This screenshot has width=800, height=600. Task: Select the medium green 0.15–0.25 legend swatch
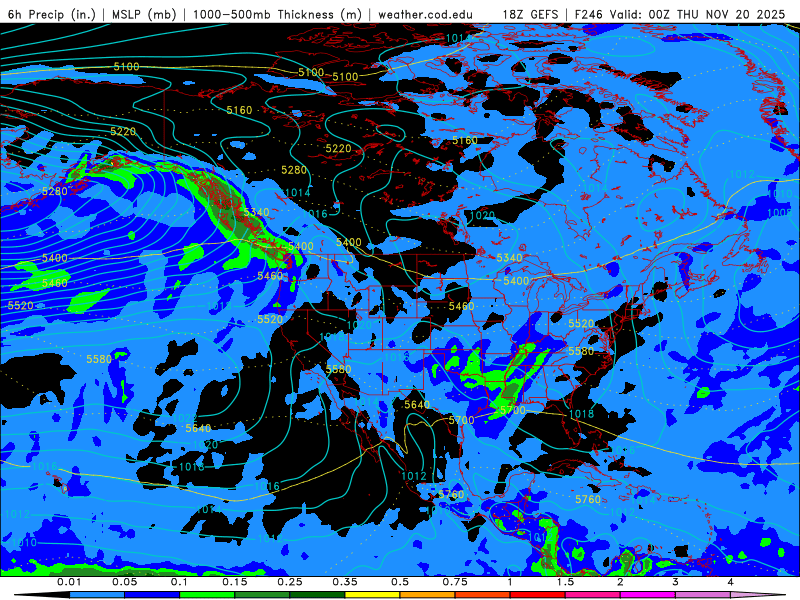click(x=262, y=595)
